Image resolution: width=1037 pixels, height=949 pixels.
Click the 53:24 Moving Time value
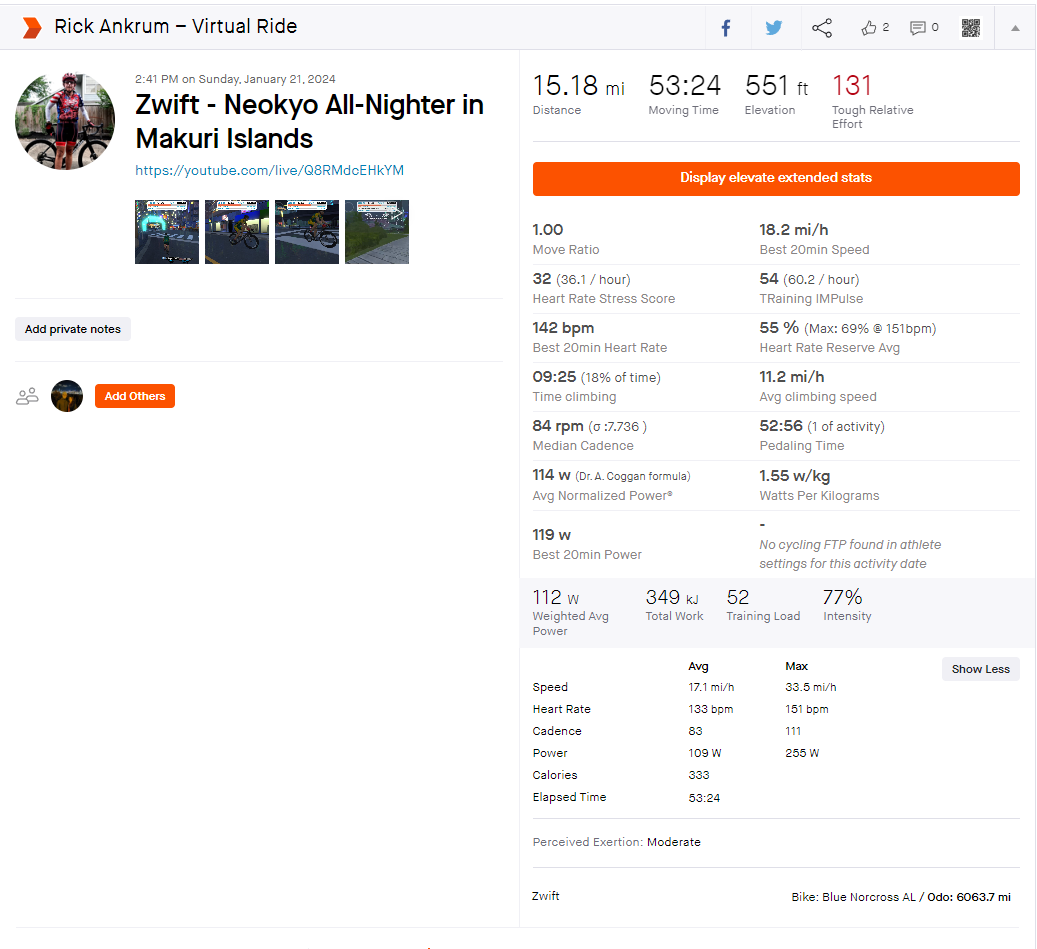pos(684,85)
